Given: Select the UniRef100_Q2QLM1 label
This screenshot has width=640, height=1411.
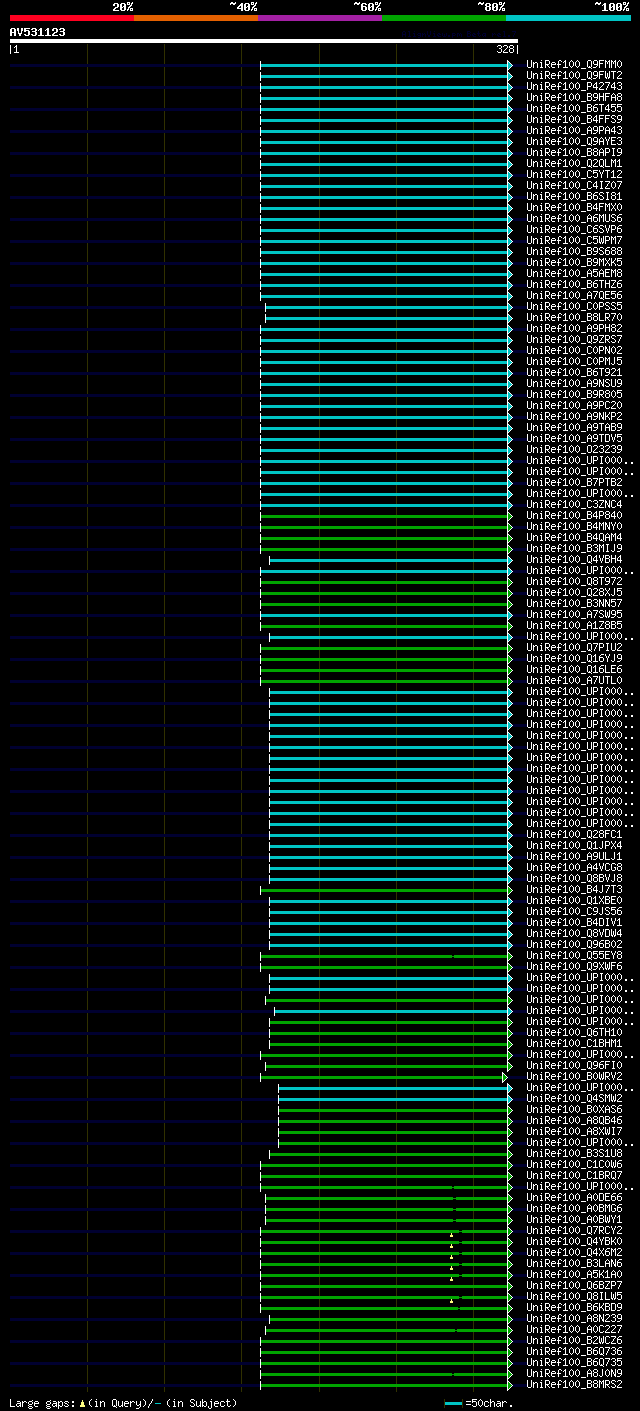Looking at the screenshot, I should 574,164.
